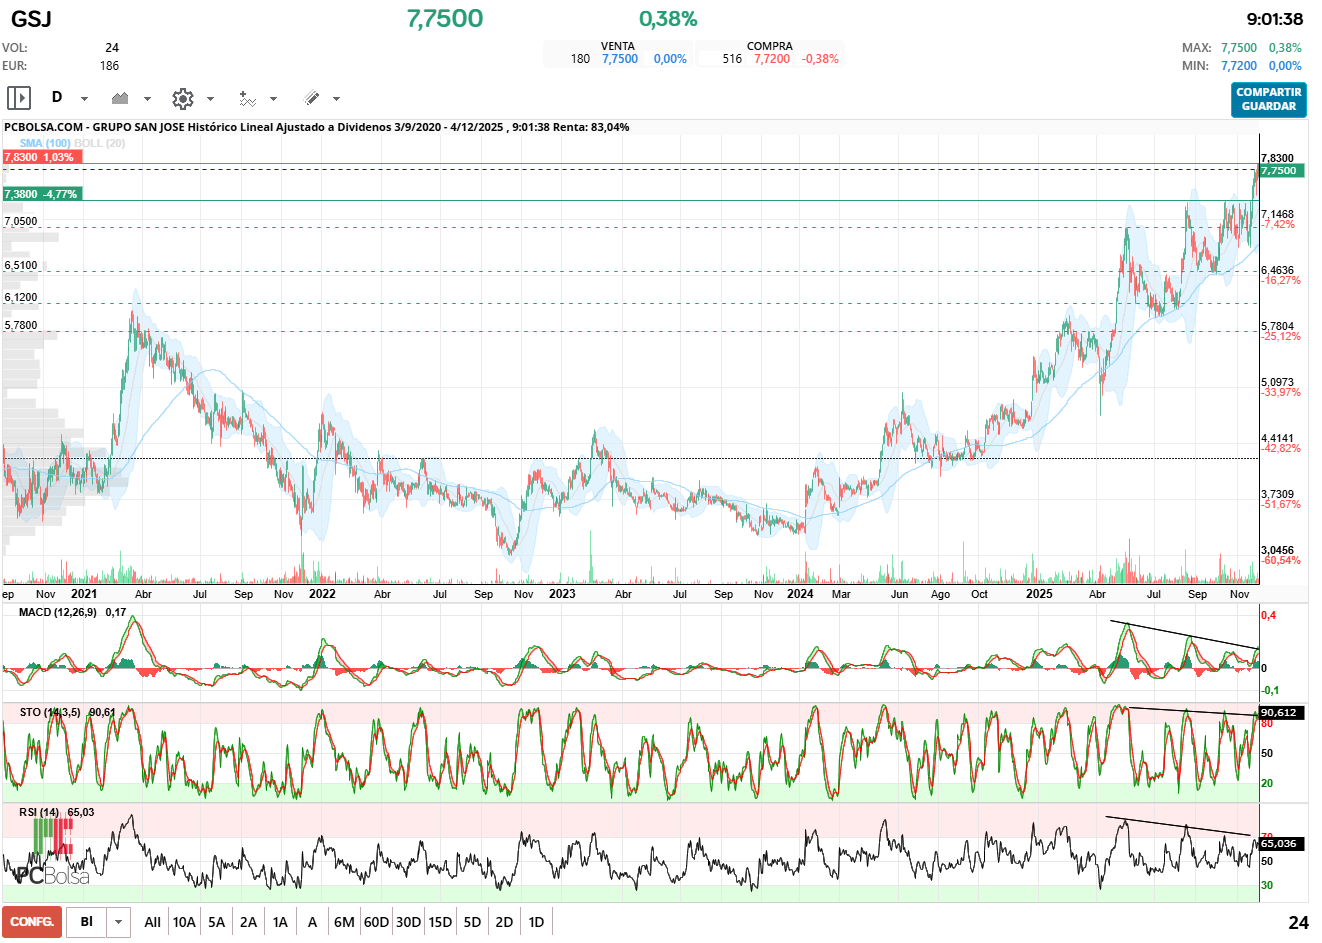Expand the settings gear dropdown arrow

(210, 99)
